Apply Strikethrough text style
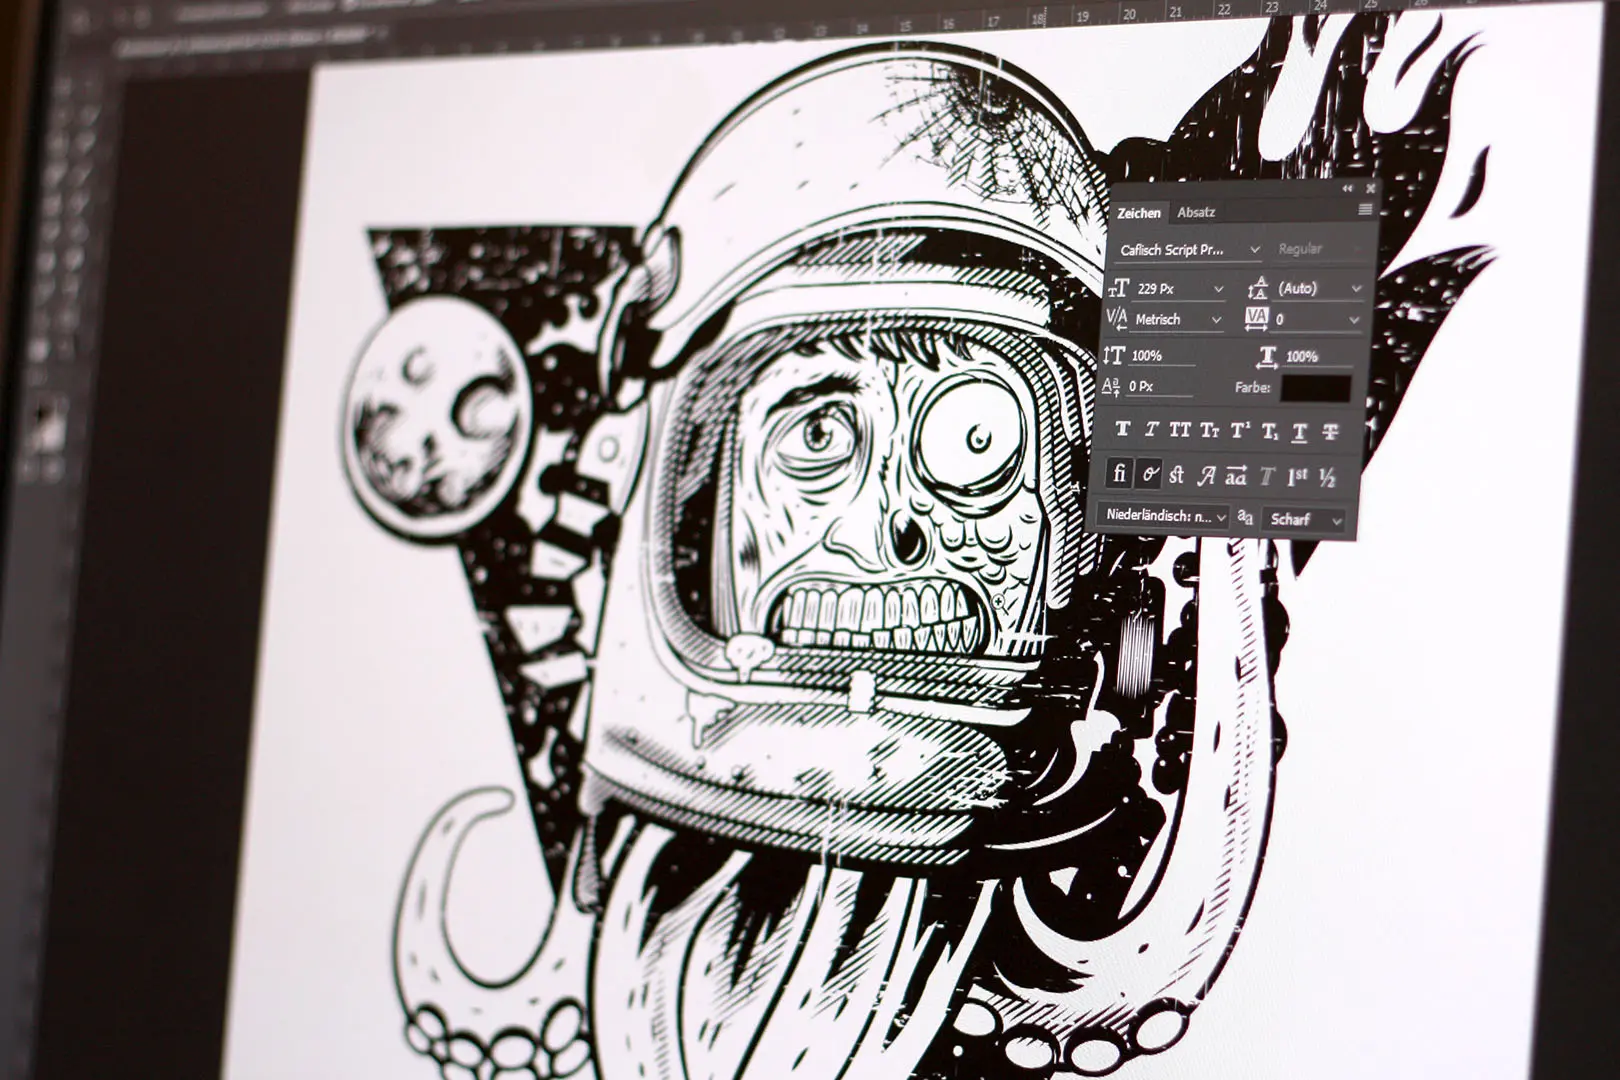The height and width of the screenshot is (1080, 1620). [x=1330, y=433]
